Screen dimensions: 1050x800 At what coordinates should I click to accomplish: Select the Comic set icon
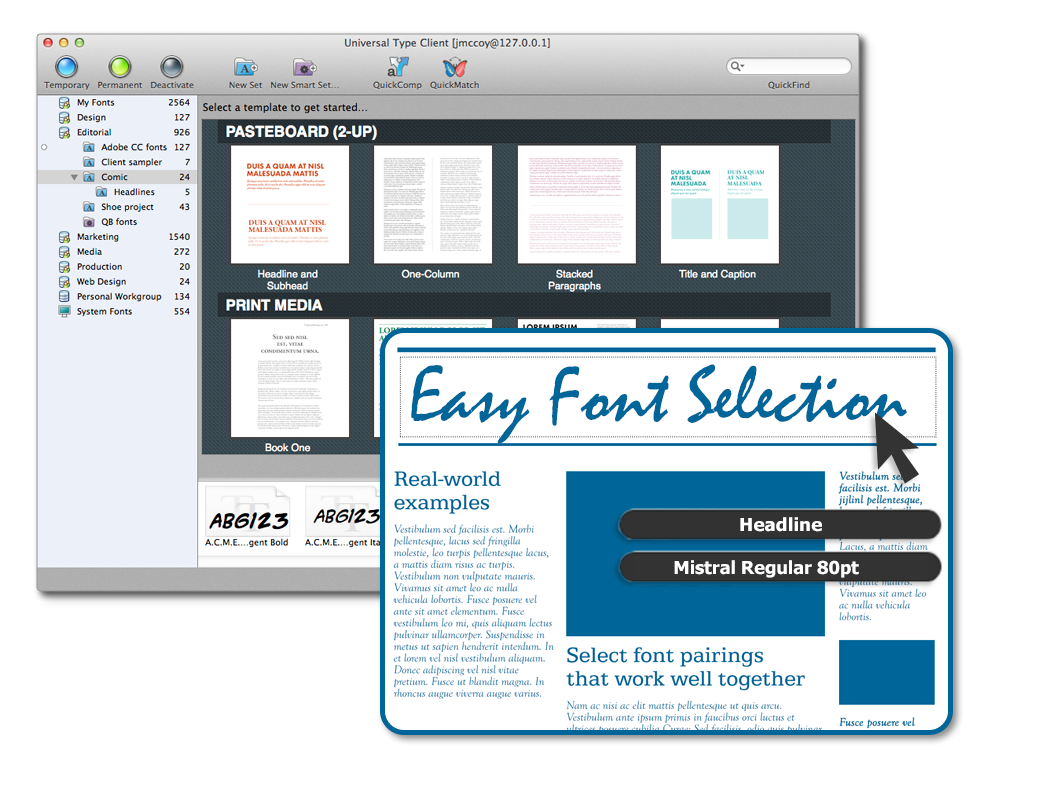pyautogui.click(x=89, y=177)
